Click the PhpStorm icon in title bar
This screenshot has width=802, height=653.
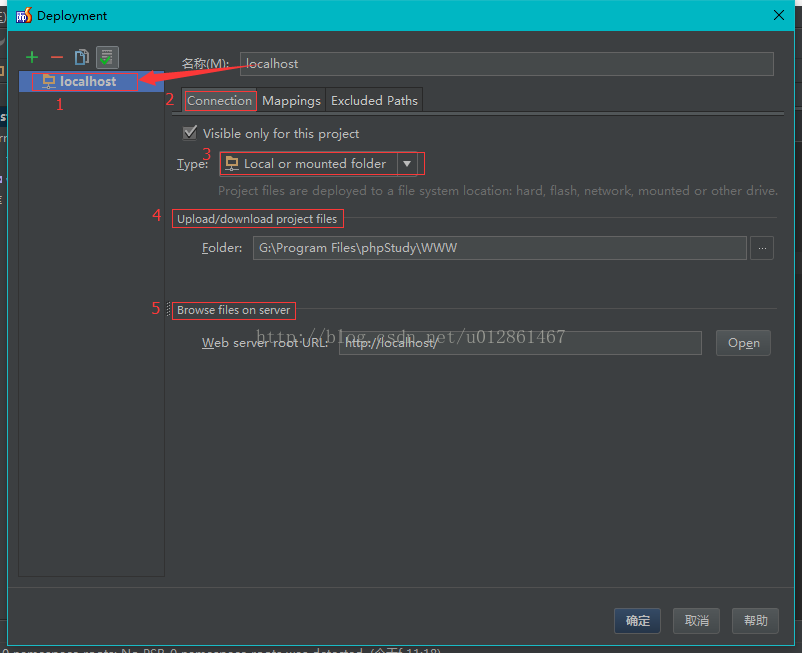pos(23,15)
